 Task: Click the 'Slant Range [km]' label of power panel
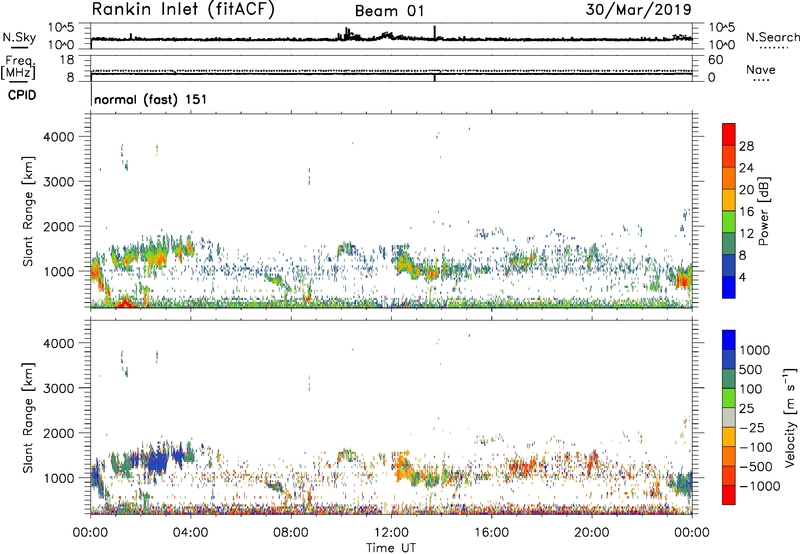(28, 211)
